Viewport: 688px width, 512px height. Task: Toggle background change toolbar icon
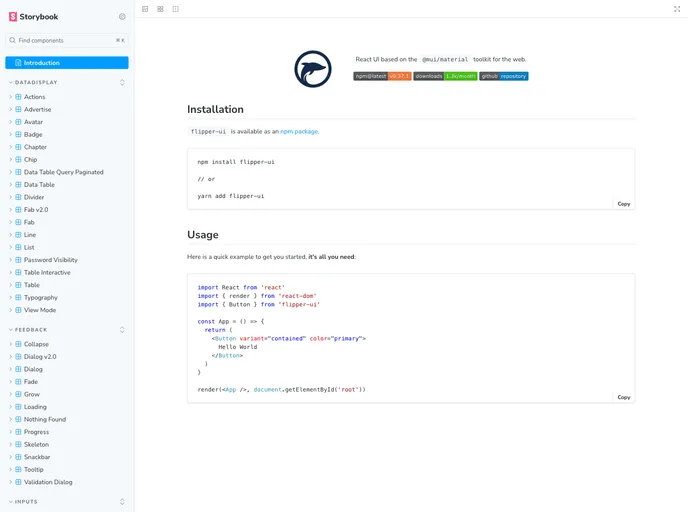(x=145, y=9)
